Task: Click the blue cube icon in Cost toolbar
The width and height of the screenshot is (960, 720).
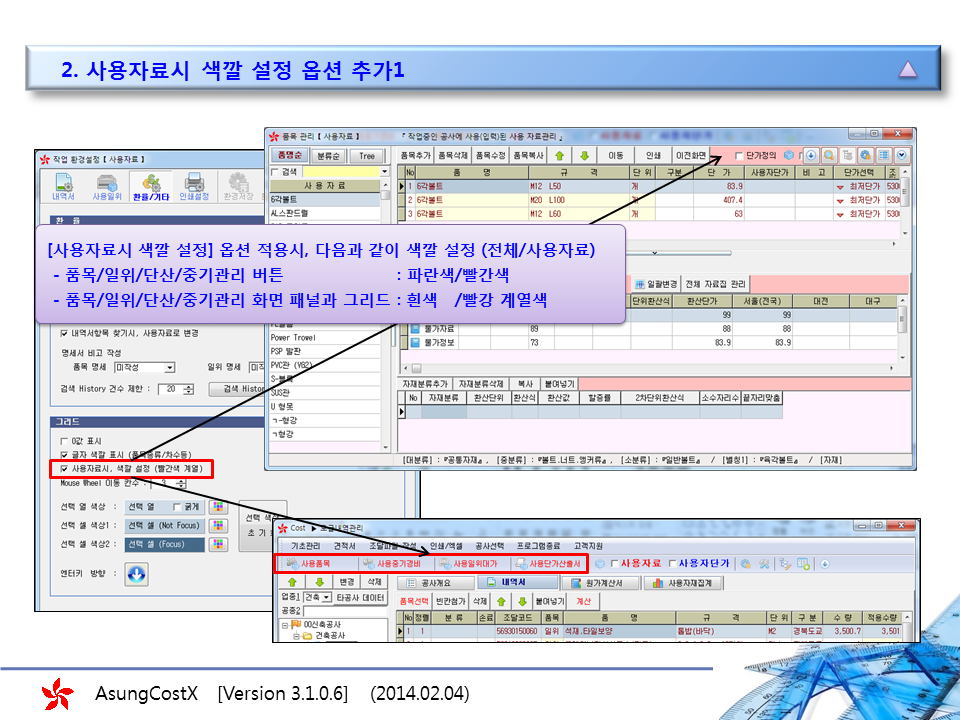Action: pyautogui.click(x=600, y=564)
